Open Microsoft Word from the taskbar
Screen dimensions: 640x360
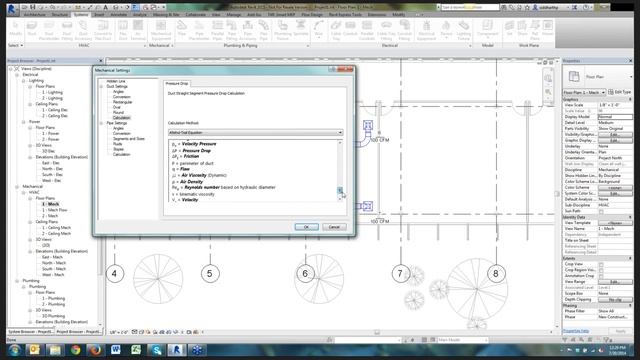click(x=116, y=350)
